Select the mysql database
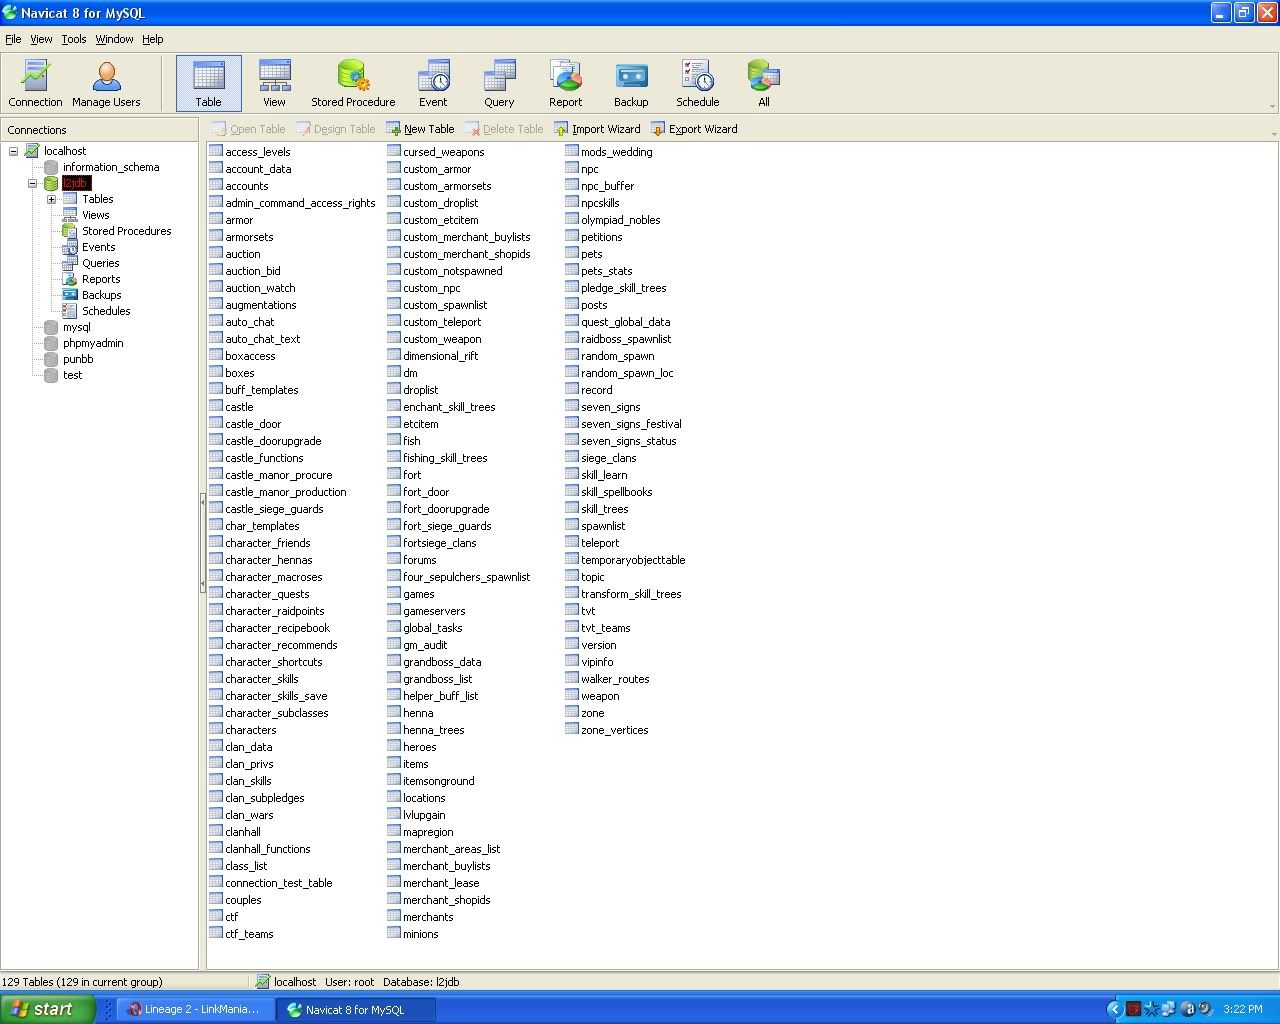This screenshot has width=1280, height=1024. point(76,327)
